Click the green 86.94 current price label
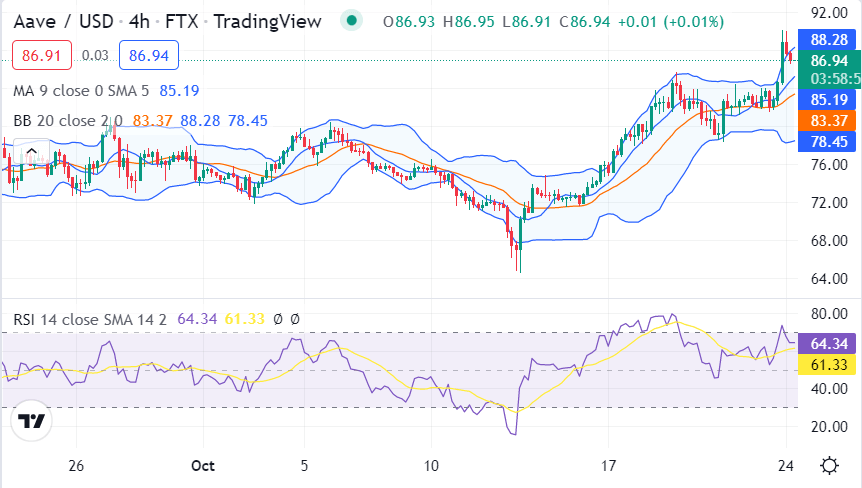The image size is (862, 488). 829,60
